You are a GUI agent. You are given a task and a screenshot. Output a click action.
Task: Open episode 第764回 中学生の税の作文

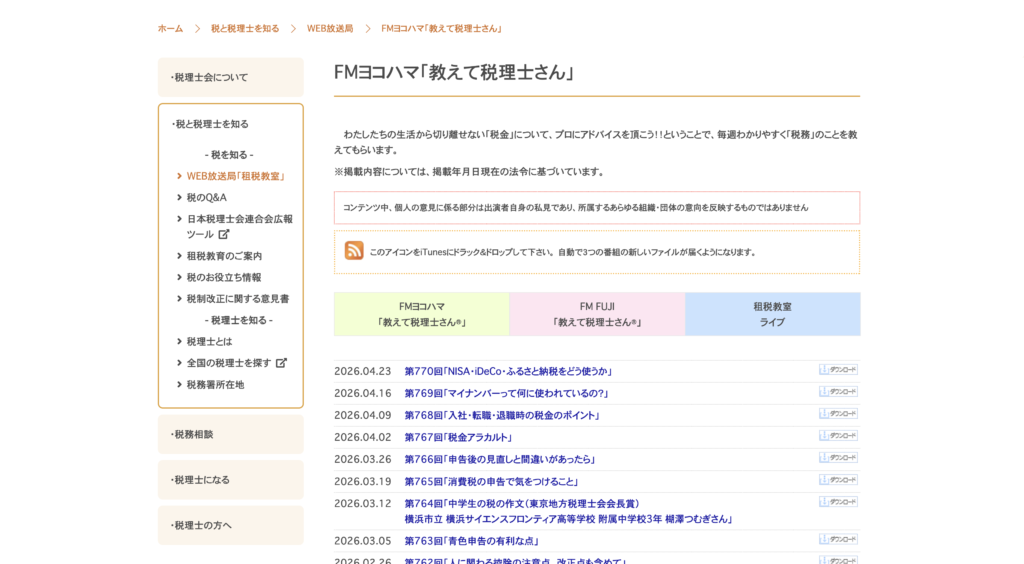(x=569, y=511)
